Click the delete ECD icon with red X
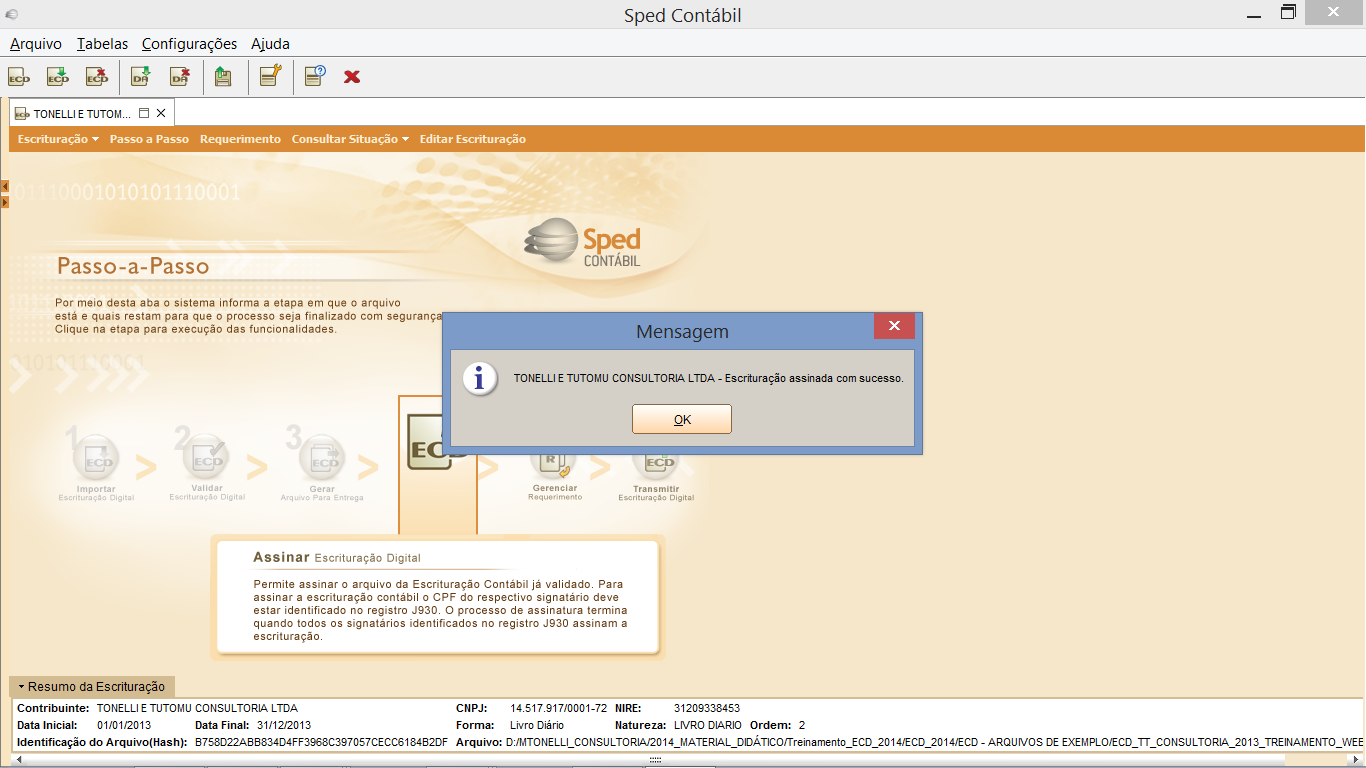Viewport: 1366px width, 768px height. (x=97, y=76)
